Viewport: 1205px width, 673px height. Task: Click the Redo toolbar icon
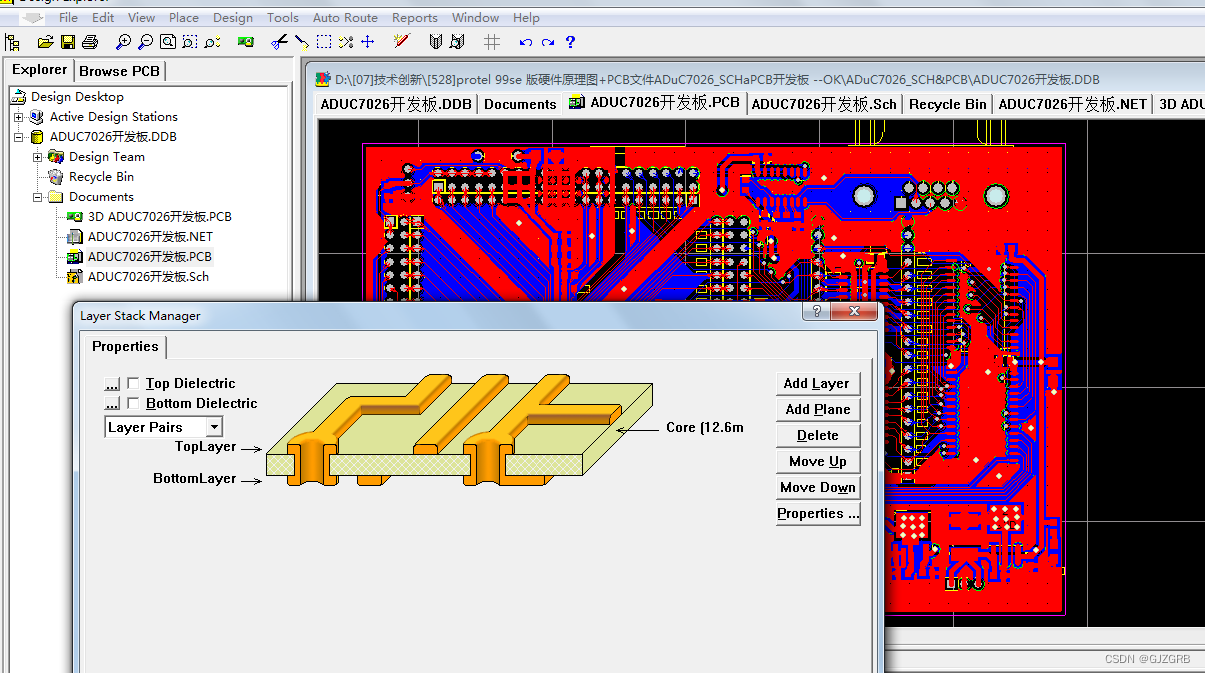pos(546,42)
